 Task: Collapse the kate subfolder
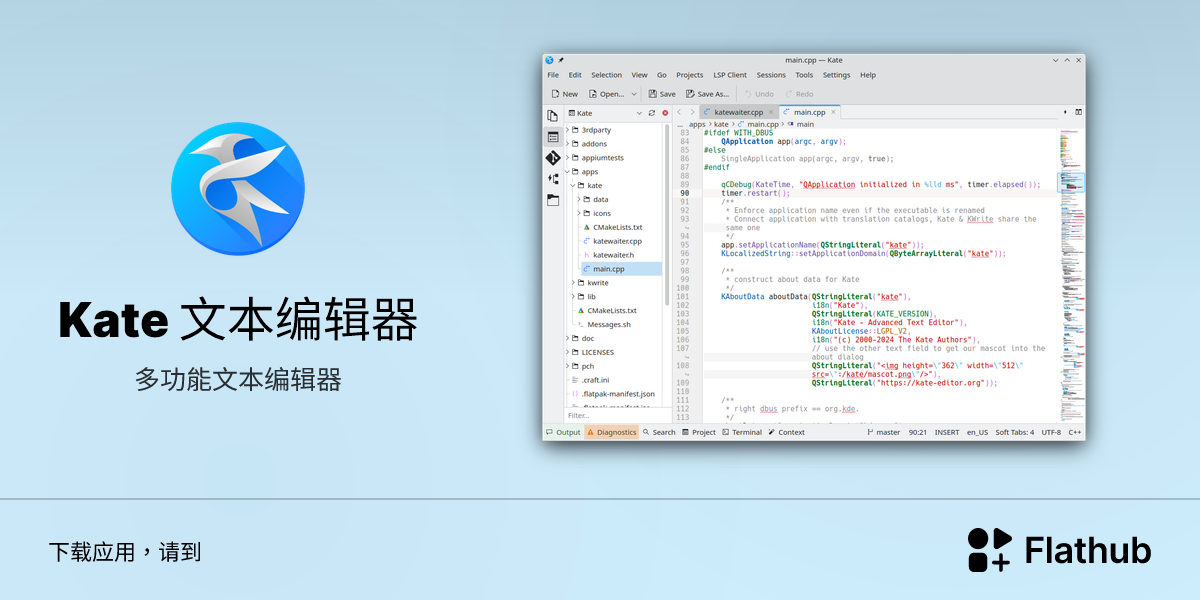point(574,186)
